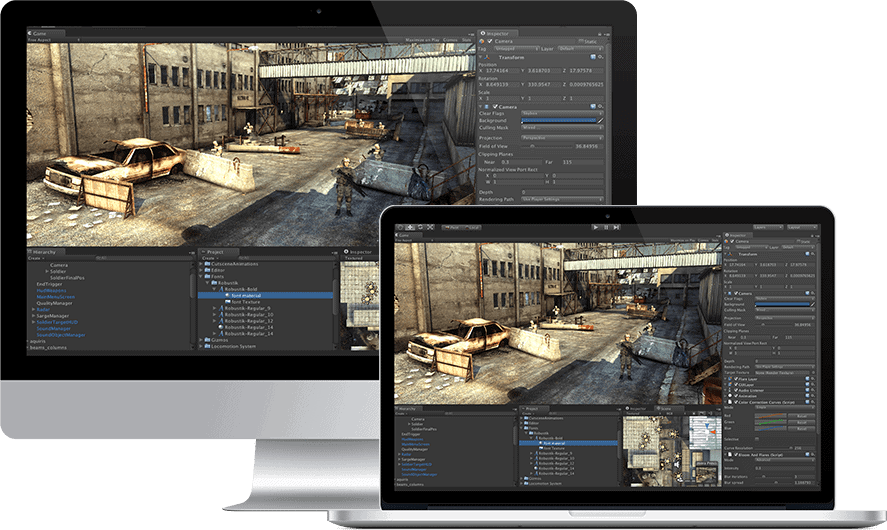Toggle the Local button on MacBook toolbar
The image size is (887, 530).
472,227
